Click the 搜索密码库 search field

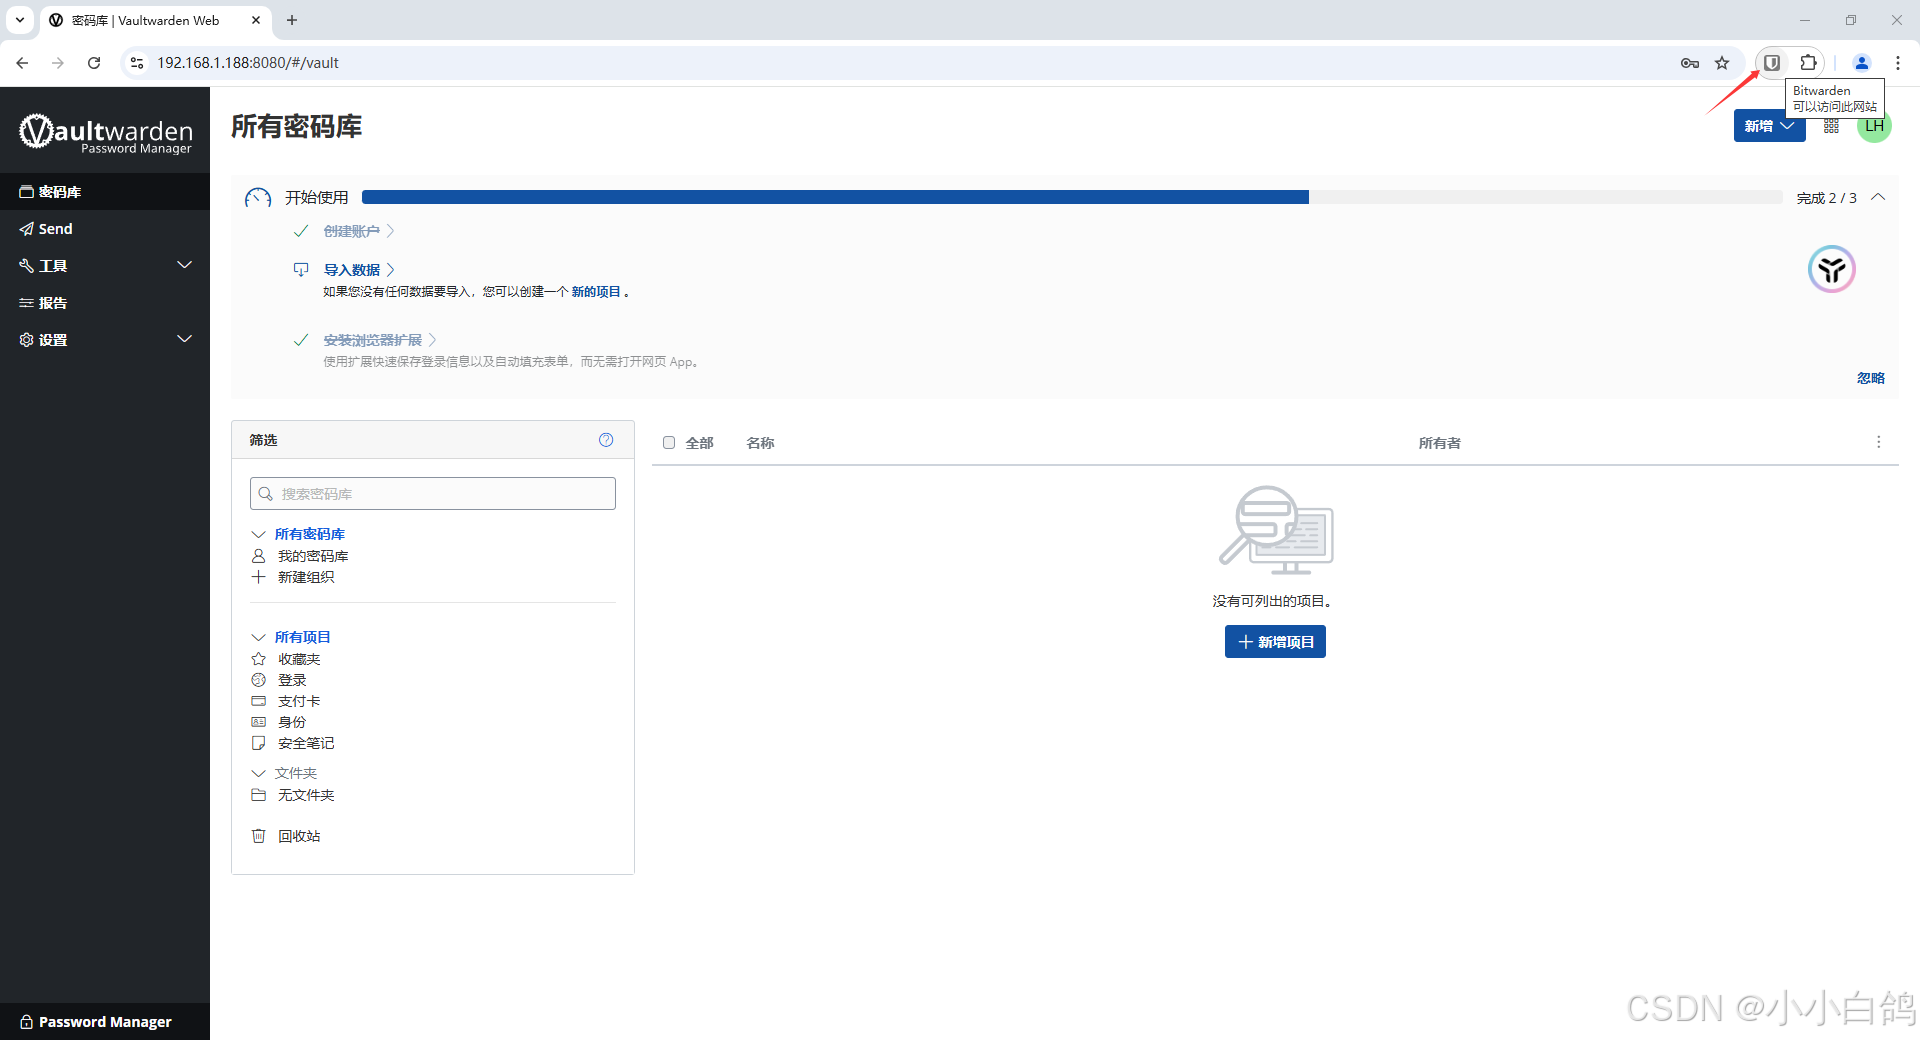[432, 494]
